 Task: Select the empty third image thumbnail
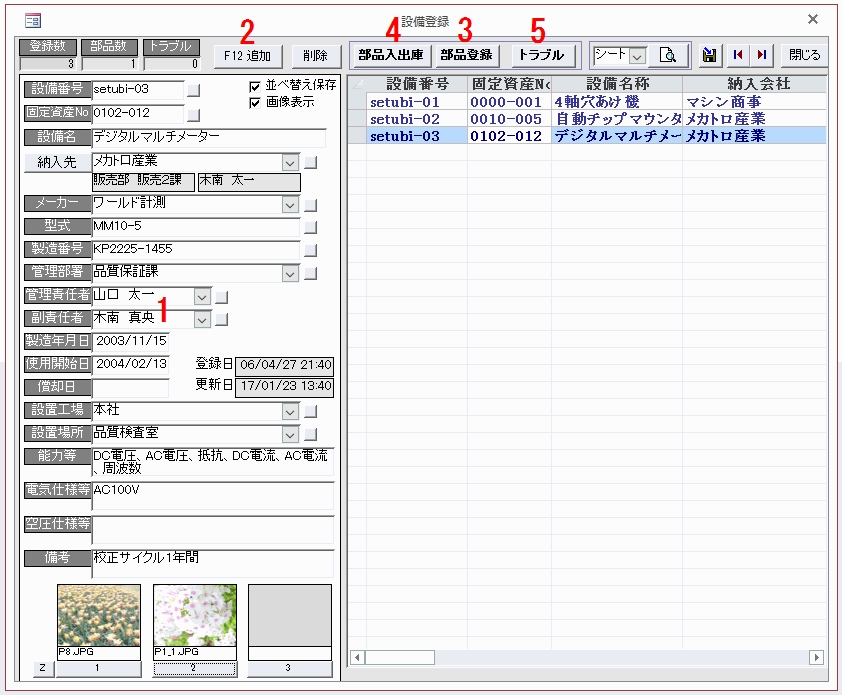pyautogui.click(x=290, y=616)
